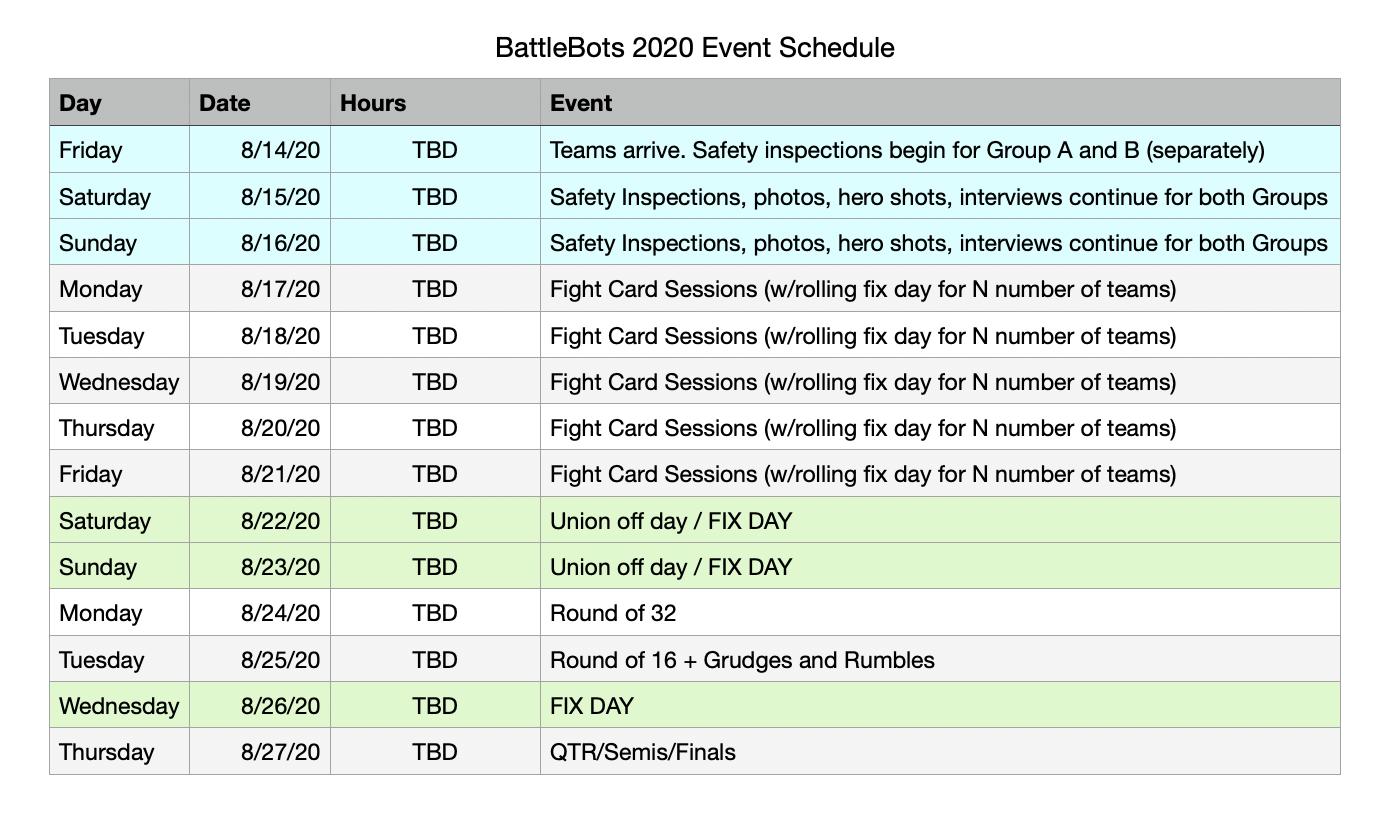Select the 8/23/20 date cell

pyautogui.click(x=260, y=566)
